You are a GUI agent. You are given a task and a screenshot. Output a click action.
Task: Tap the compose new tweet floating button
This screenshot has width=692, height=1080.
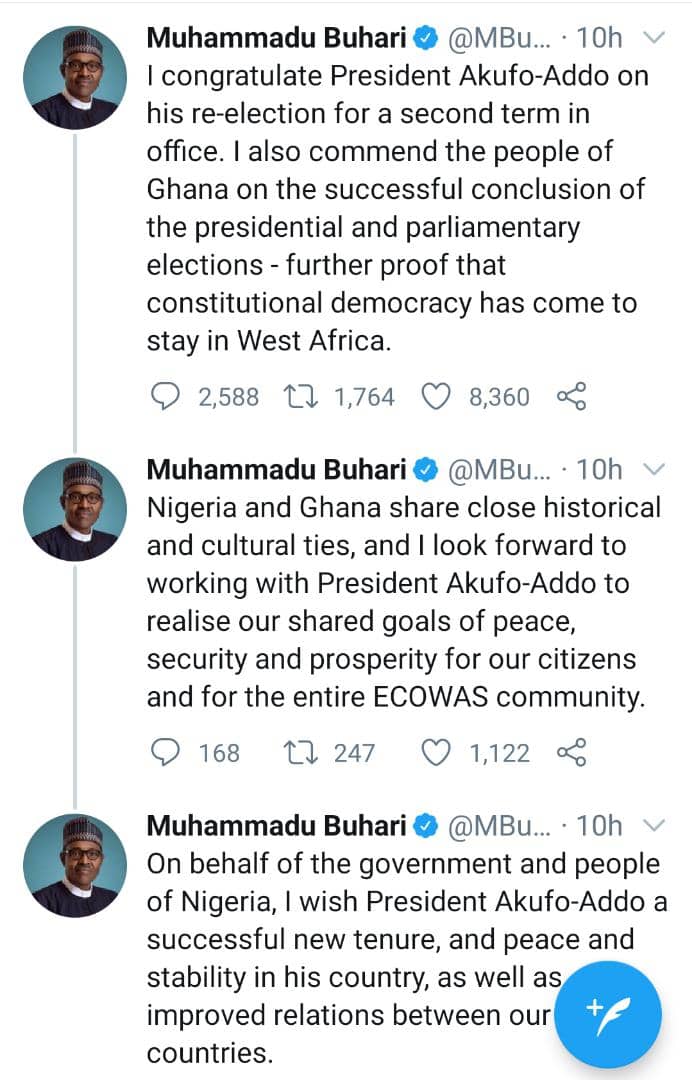pyautogui.click(x=609, y=1013)
